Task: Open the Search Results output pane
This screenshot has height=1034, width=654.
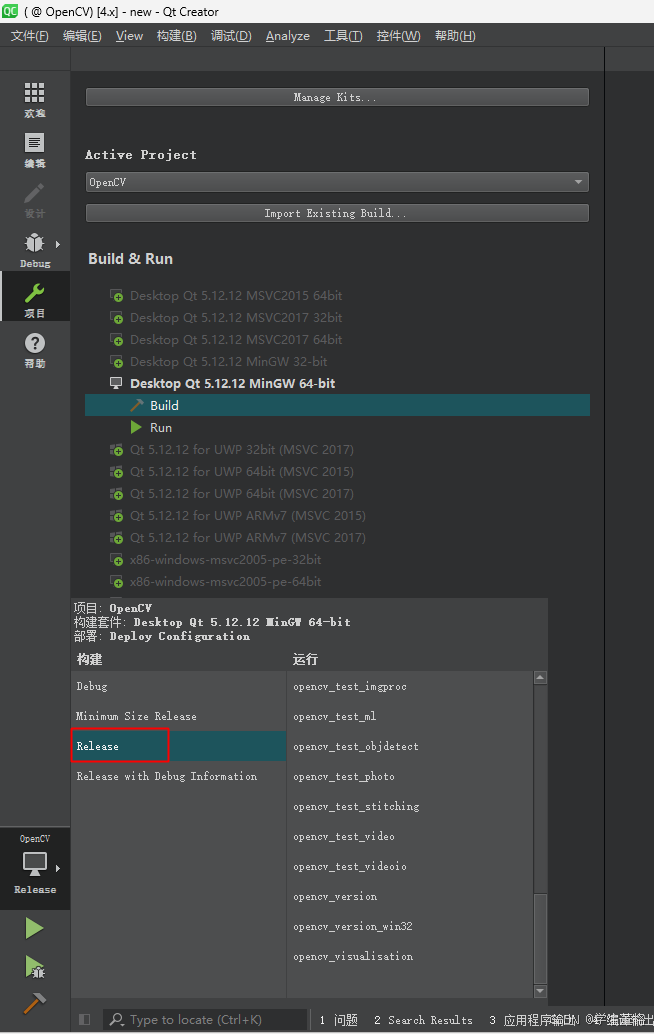Action: coord(423,1019)
